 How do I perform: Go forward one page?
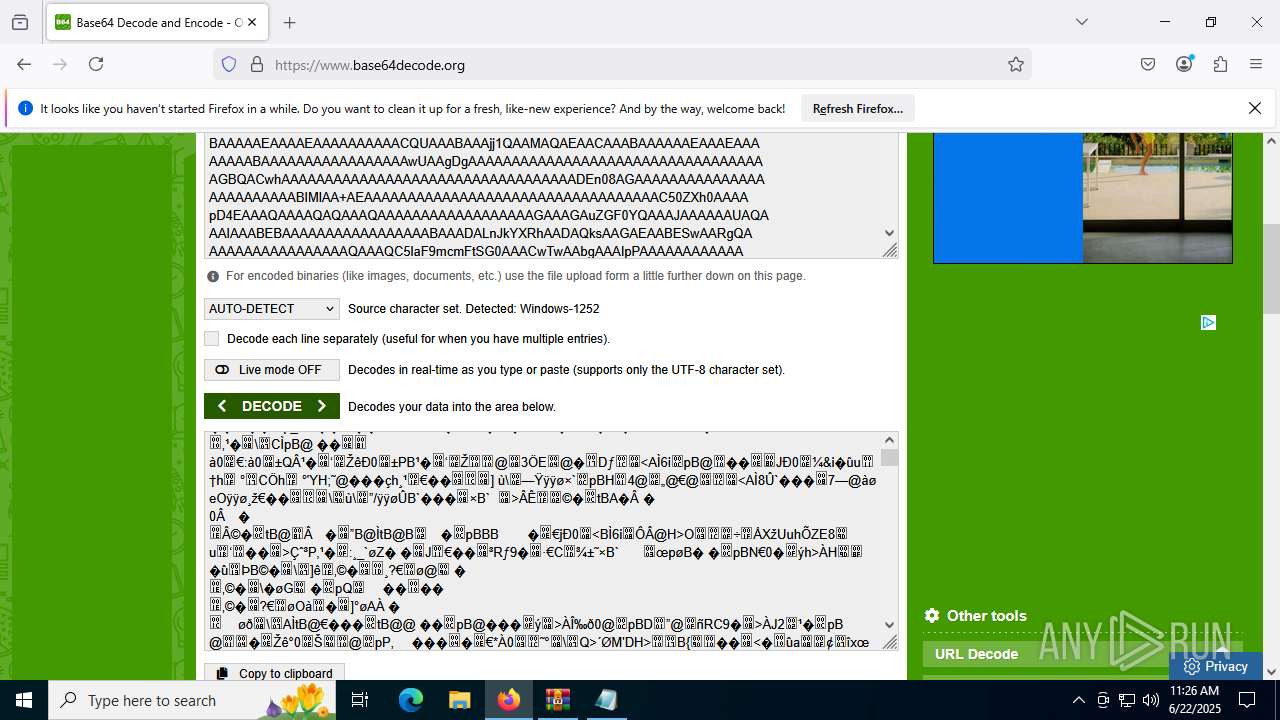[x=60, y=64]
